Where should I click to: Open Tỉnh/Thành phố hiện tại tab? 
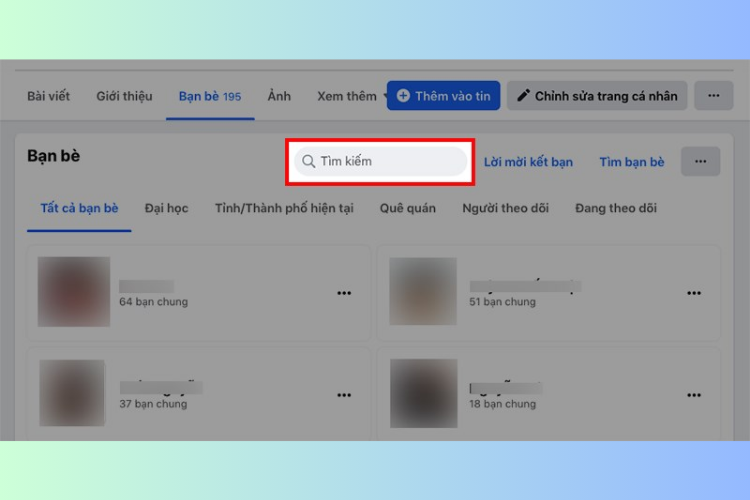click(x=284, y=208)
